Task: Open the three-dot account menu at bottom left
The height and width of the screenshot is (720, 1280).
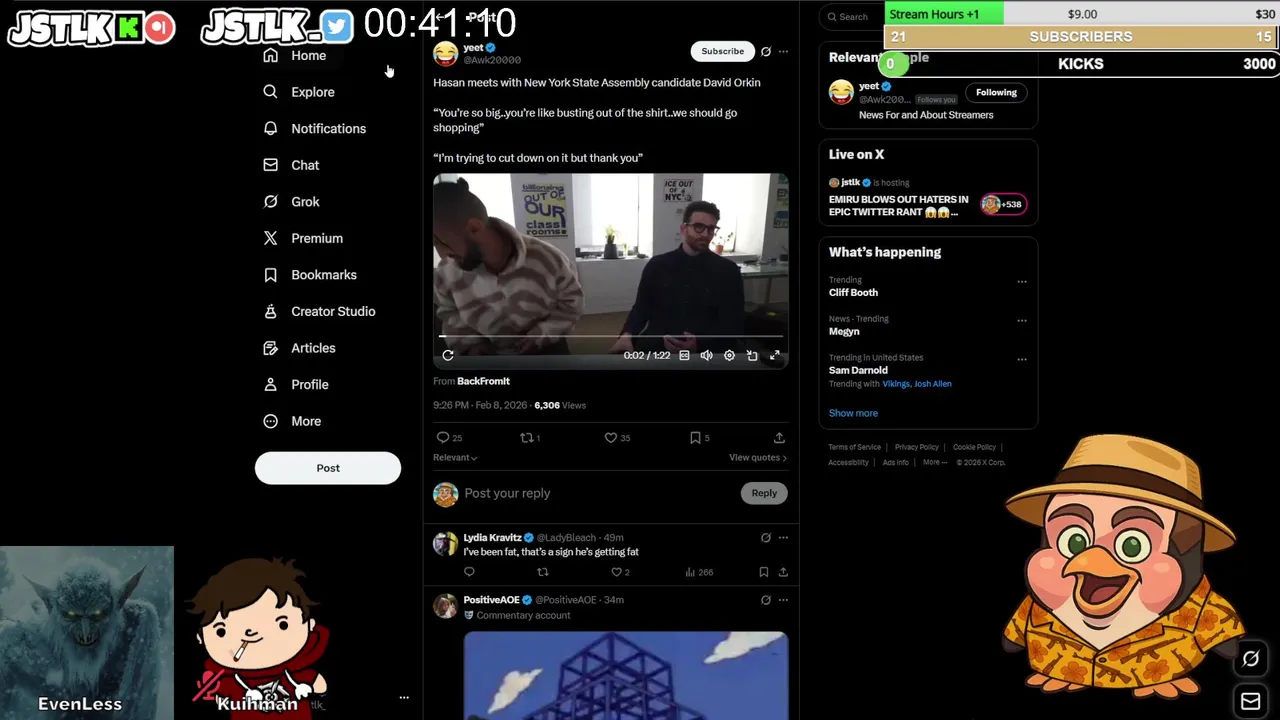Action: tap(404, 697)
